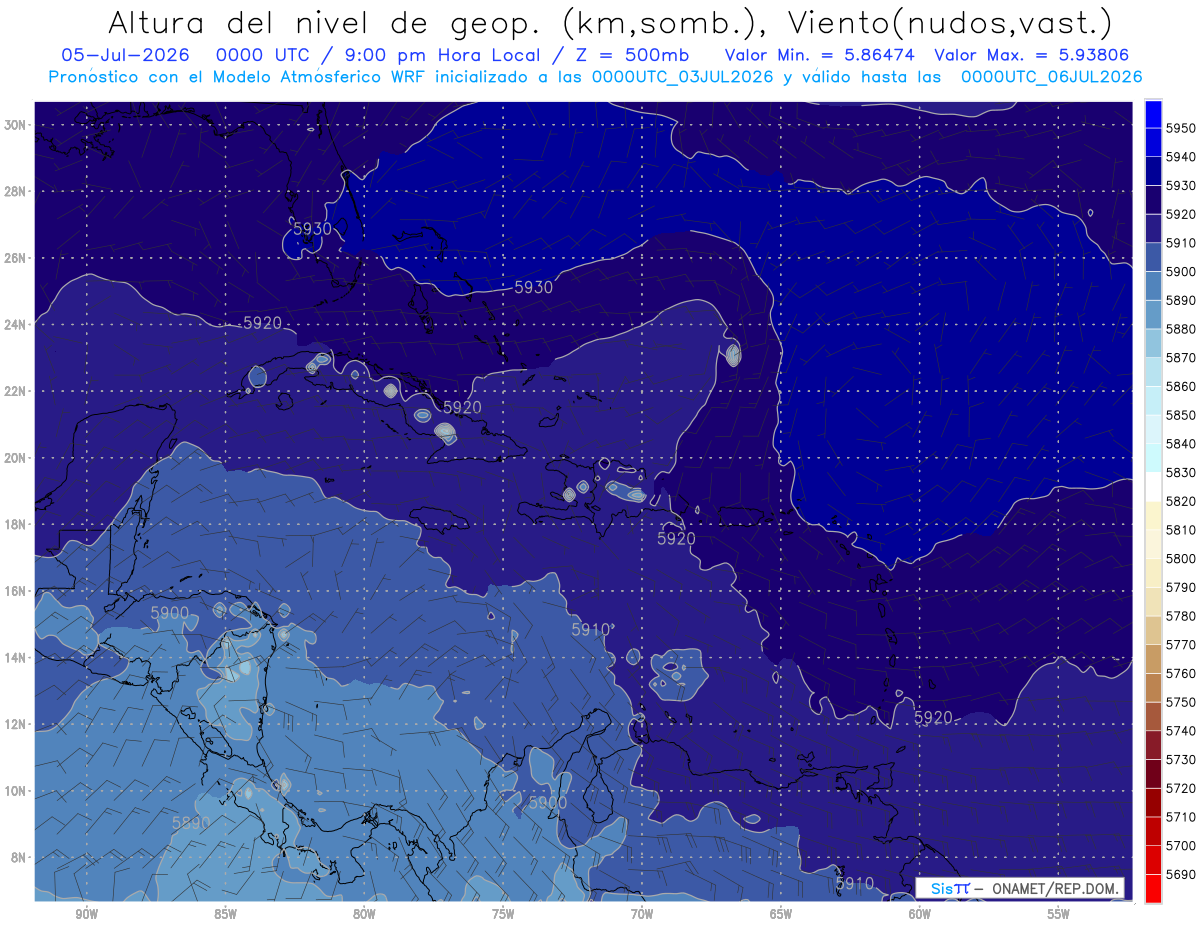This screenshot has height=927, width=1200.
Task: Pick the bright blue swatch at colorbar top
Action: [x=1153, y=114]
